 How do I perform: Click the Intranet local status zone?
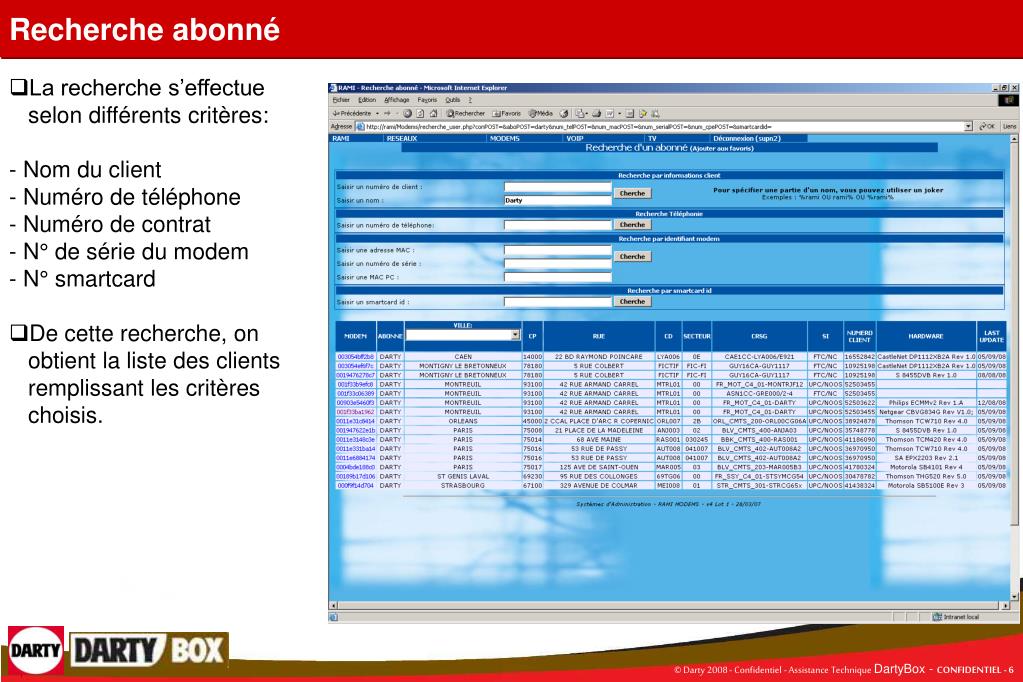pos(956,617)
